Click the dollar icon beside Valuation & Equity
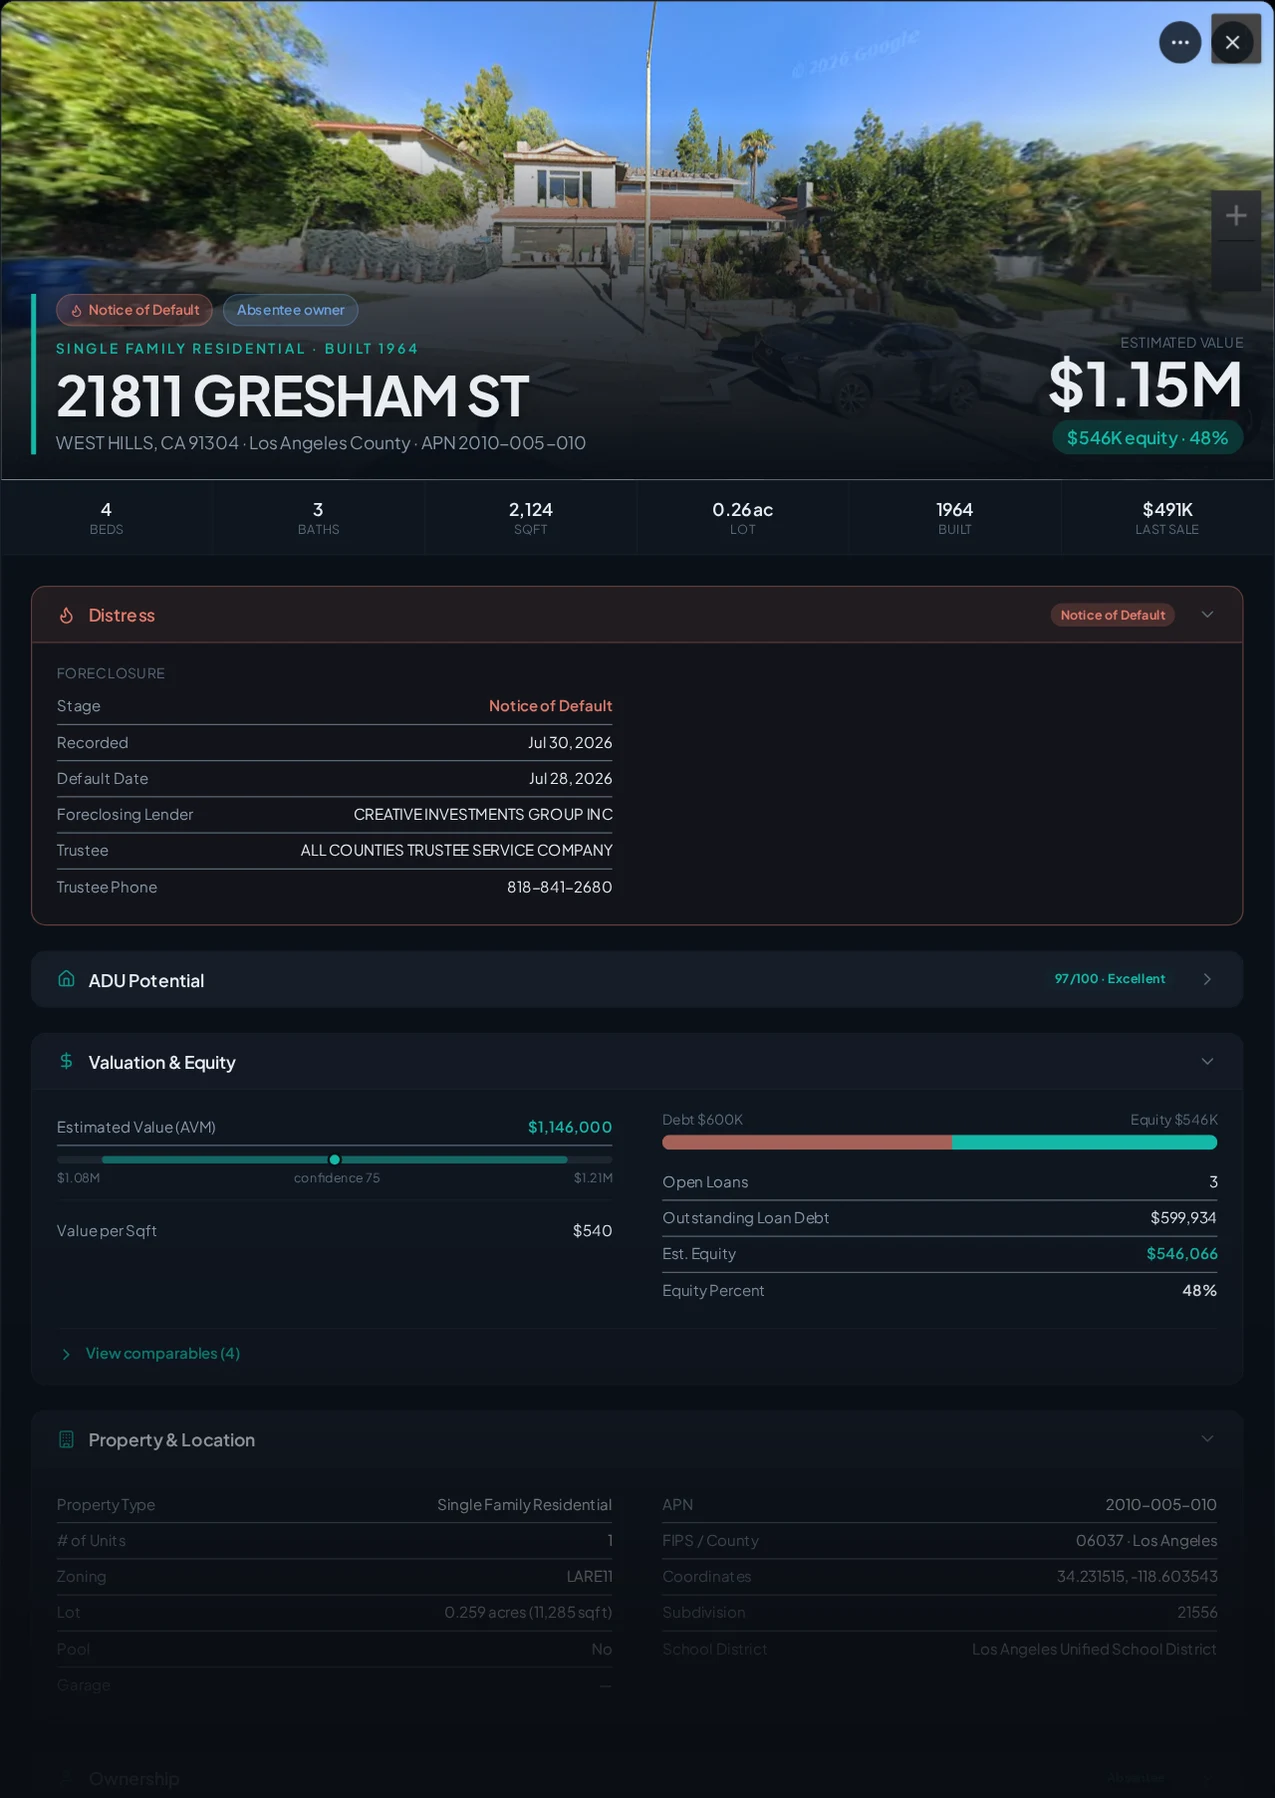 click(66, 1061)
